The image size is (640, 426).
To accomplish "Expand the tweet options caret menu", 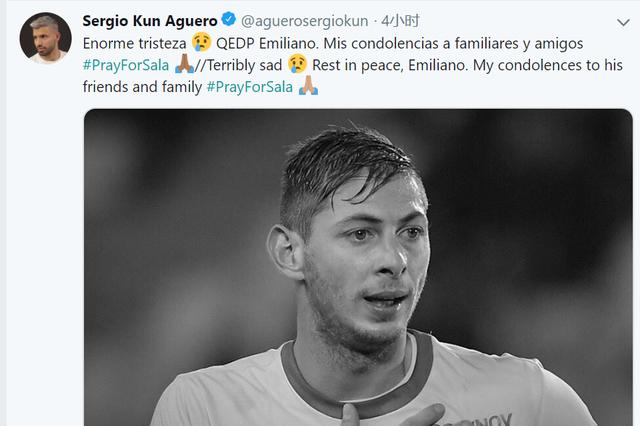I will coord(623,22).
